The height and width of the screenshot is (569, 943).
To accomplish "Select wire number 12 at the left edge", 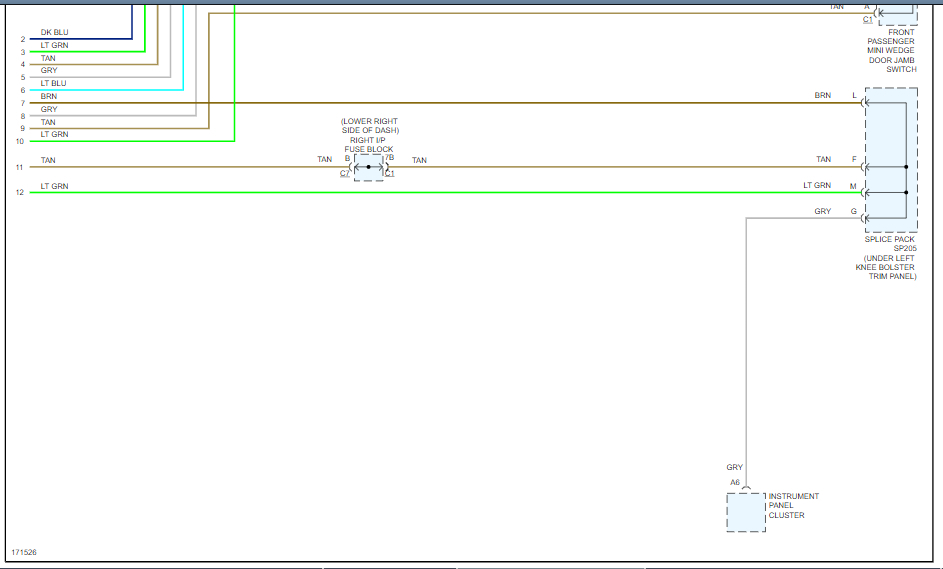I will (20, 192).
